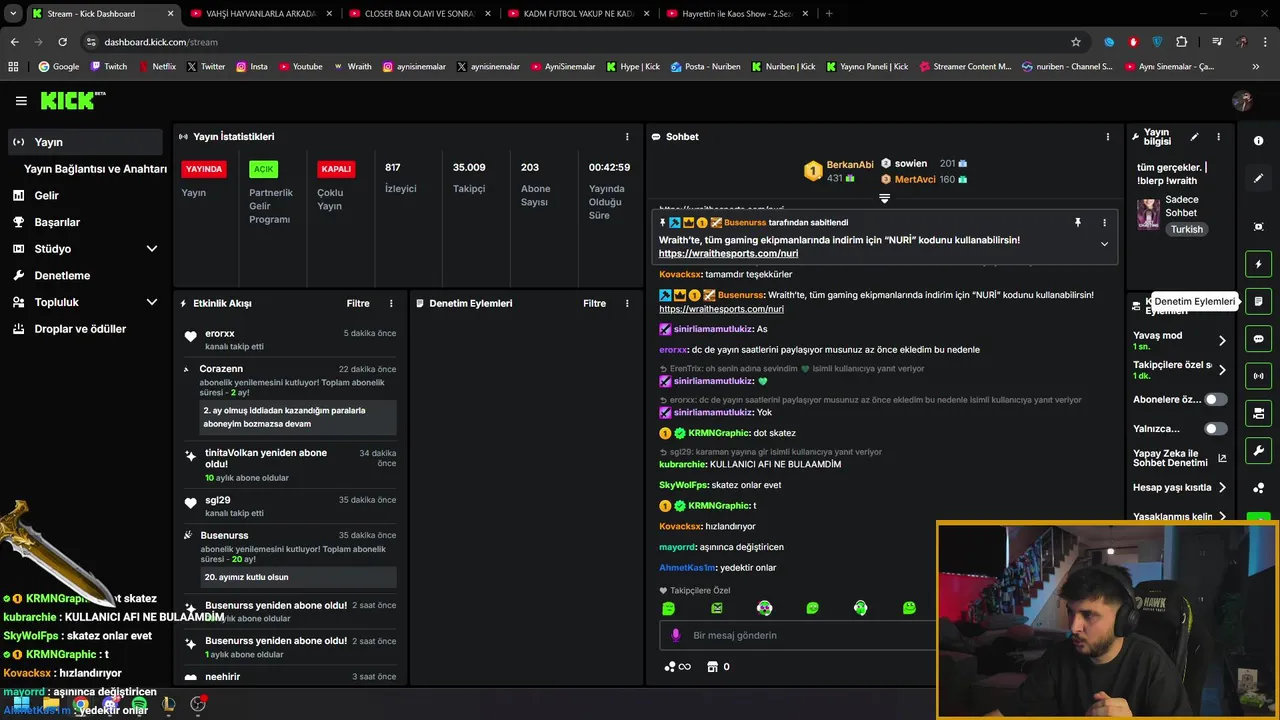
Task: Switch to the Hayrettin ile Kaos Show tab
Action: (737, 14)
